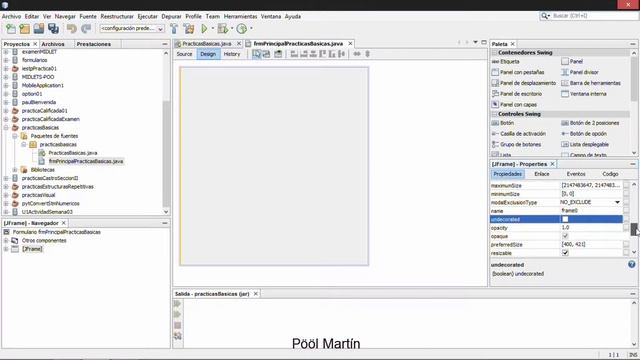This screenshot has width=640, height=360.
Task: Click the Profile Project clock icon
Action: point(242,29)
